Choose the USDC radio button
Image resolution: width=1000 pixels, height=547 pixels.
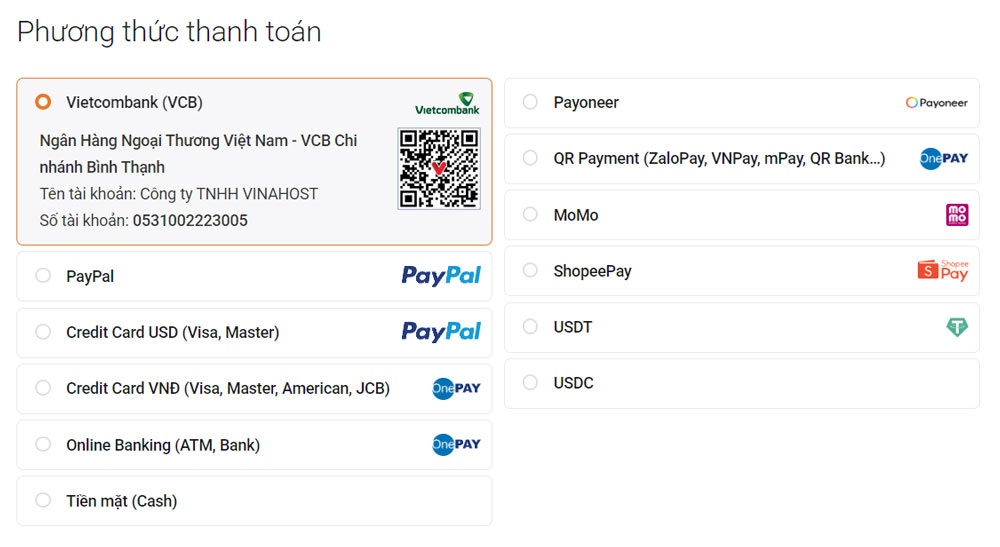[x=530, y=383]
